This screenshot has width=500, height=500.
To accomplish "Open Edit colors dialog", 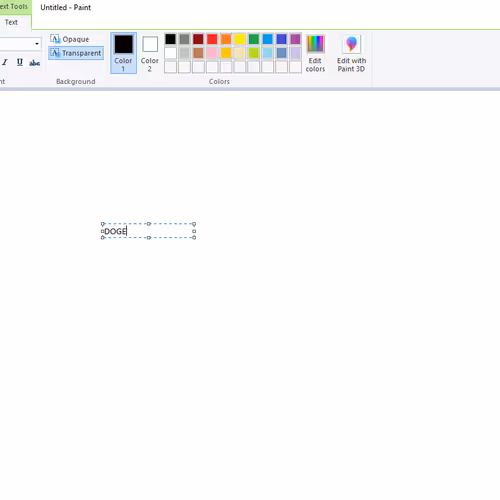I will point(315,54).
